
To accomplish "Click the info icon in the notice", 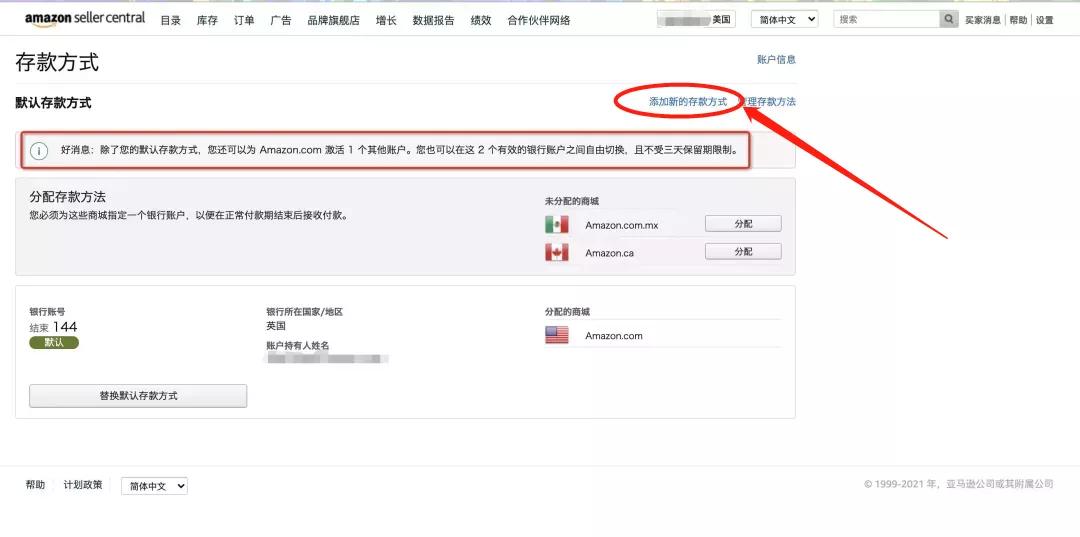I will pos(39,150).
